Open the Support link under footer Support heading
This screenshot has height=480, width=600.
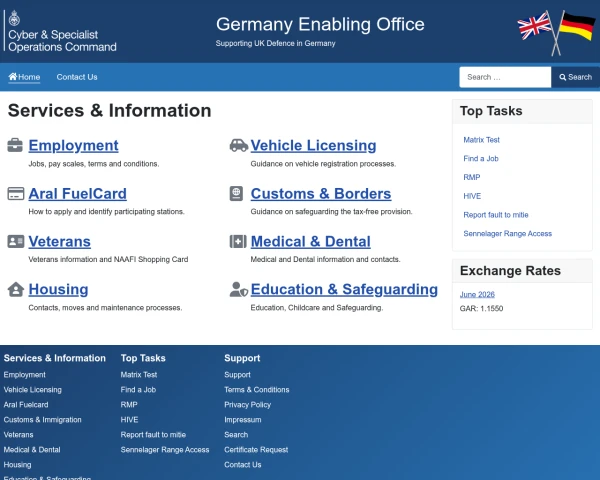(x=237, y=375)
